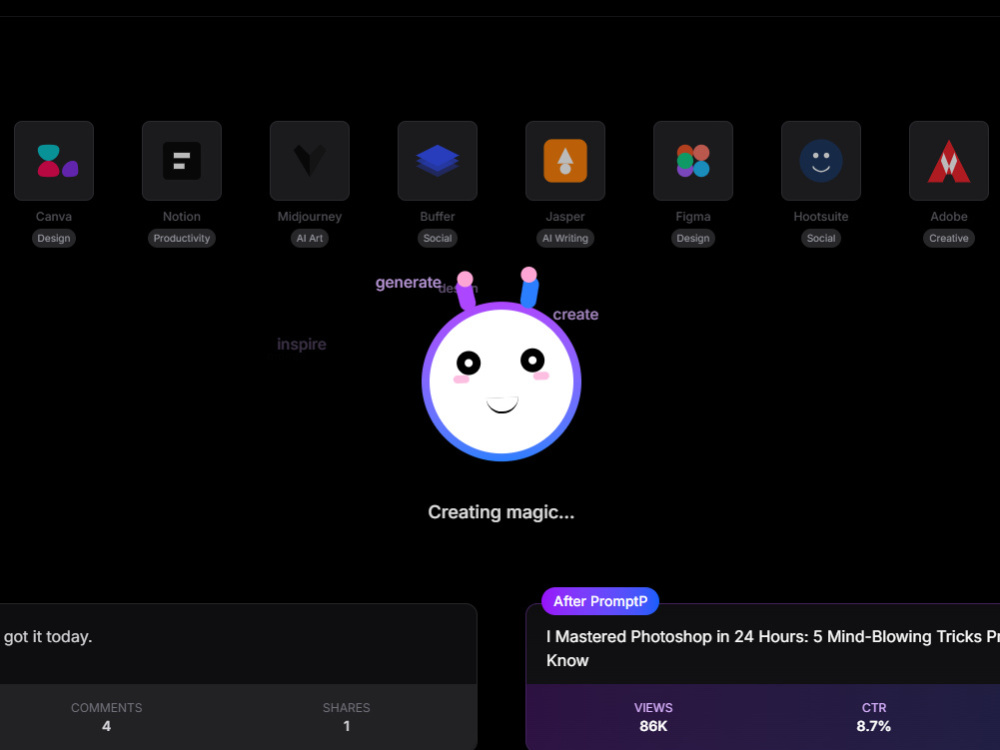Click the Canva label text
Image resolution: width=1000 pixels, height=750 pixels.
[54, 216]
